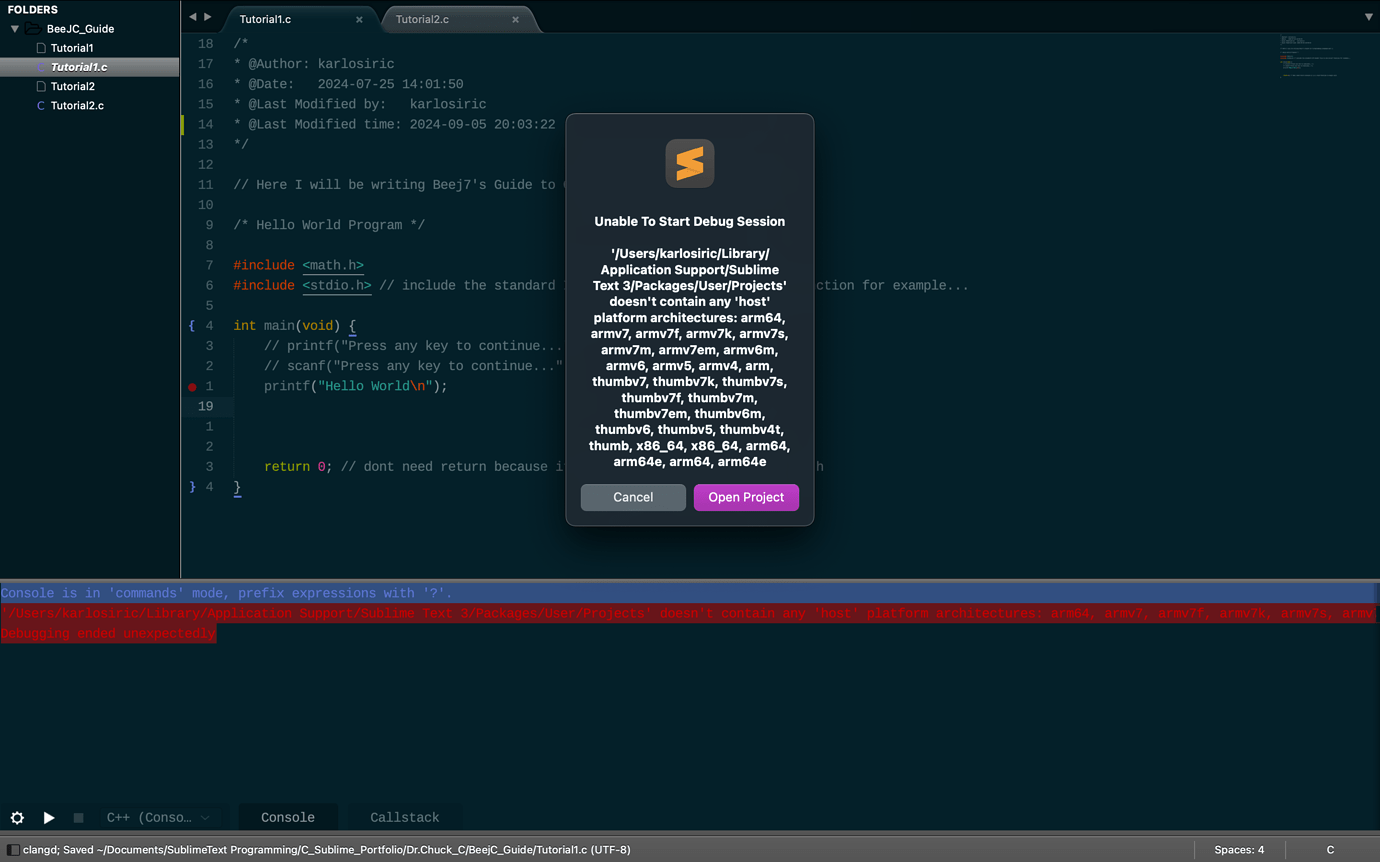Close the Tutorial2.c tab
Image resolution: width=1380 pixels, height=862 pixels.
pyautogui.click(x=516, y=19)
